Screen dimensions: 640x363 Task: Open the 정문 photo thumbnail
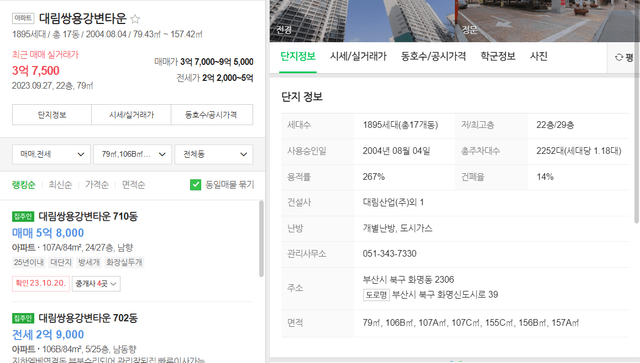(x=547, y=21)
